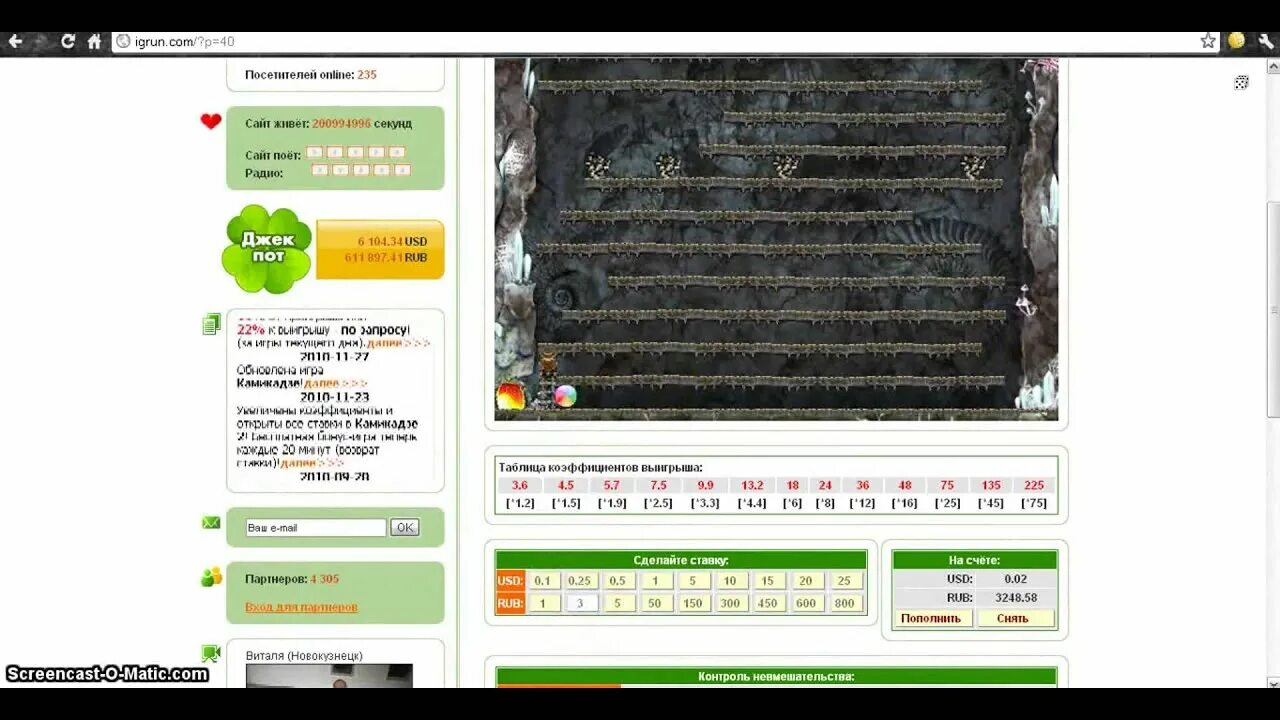
Task: Choose the 1 bet in RUB row
Action: coord(543,603)
